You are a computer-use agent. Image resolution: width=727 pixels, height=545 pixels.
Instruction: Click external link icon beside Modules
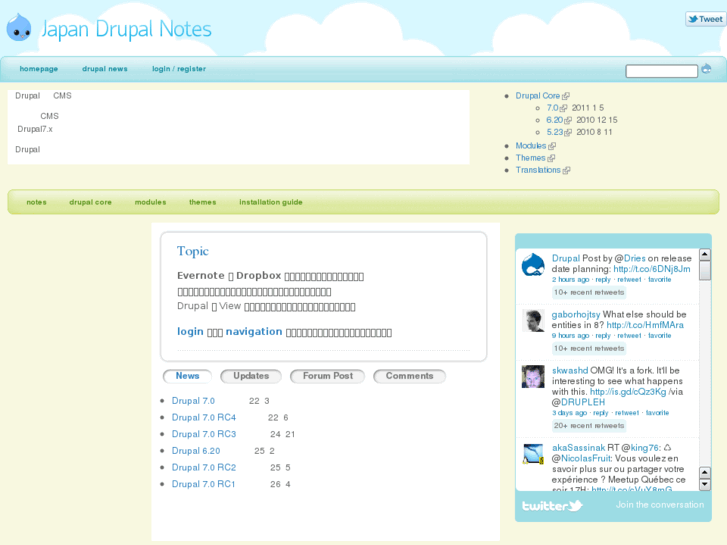pyautogui.click(x=552, y=146)
